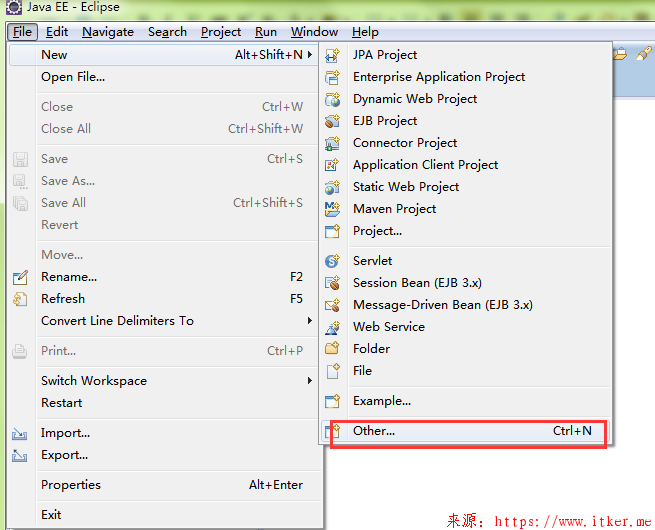The image size is (655, 530).
Task: Open the Run menu
Action: pyautogui.click(x=266, y=32)
